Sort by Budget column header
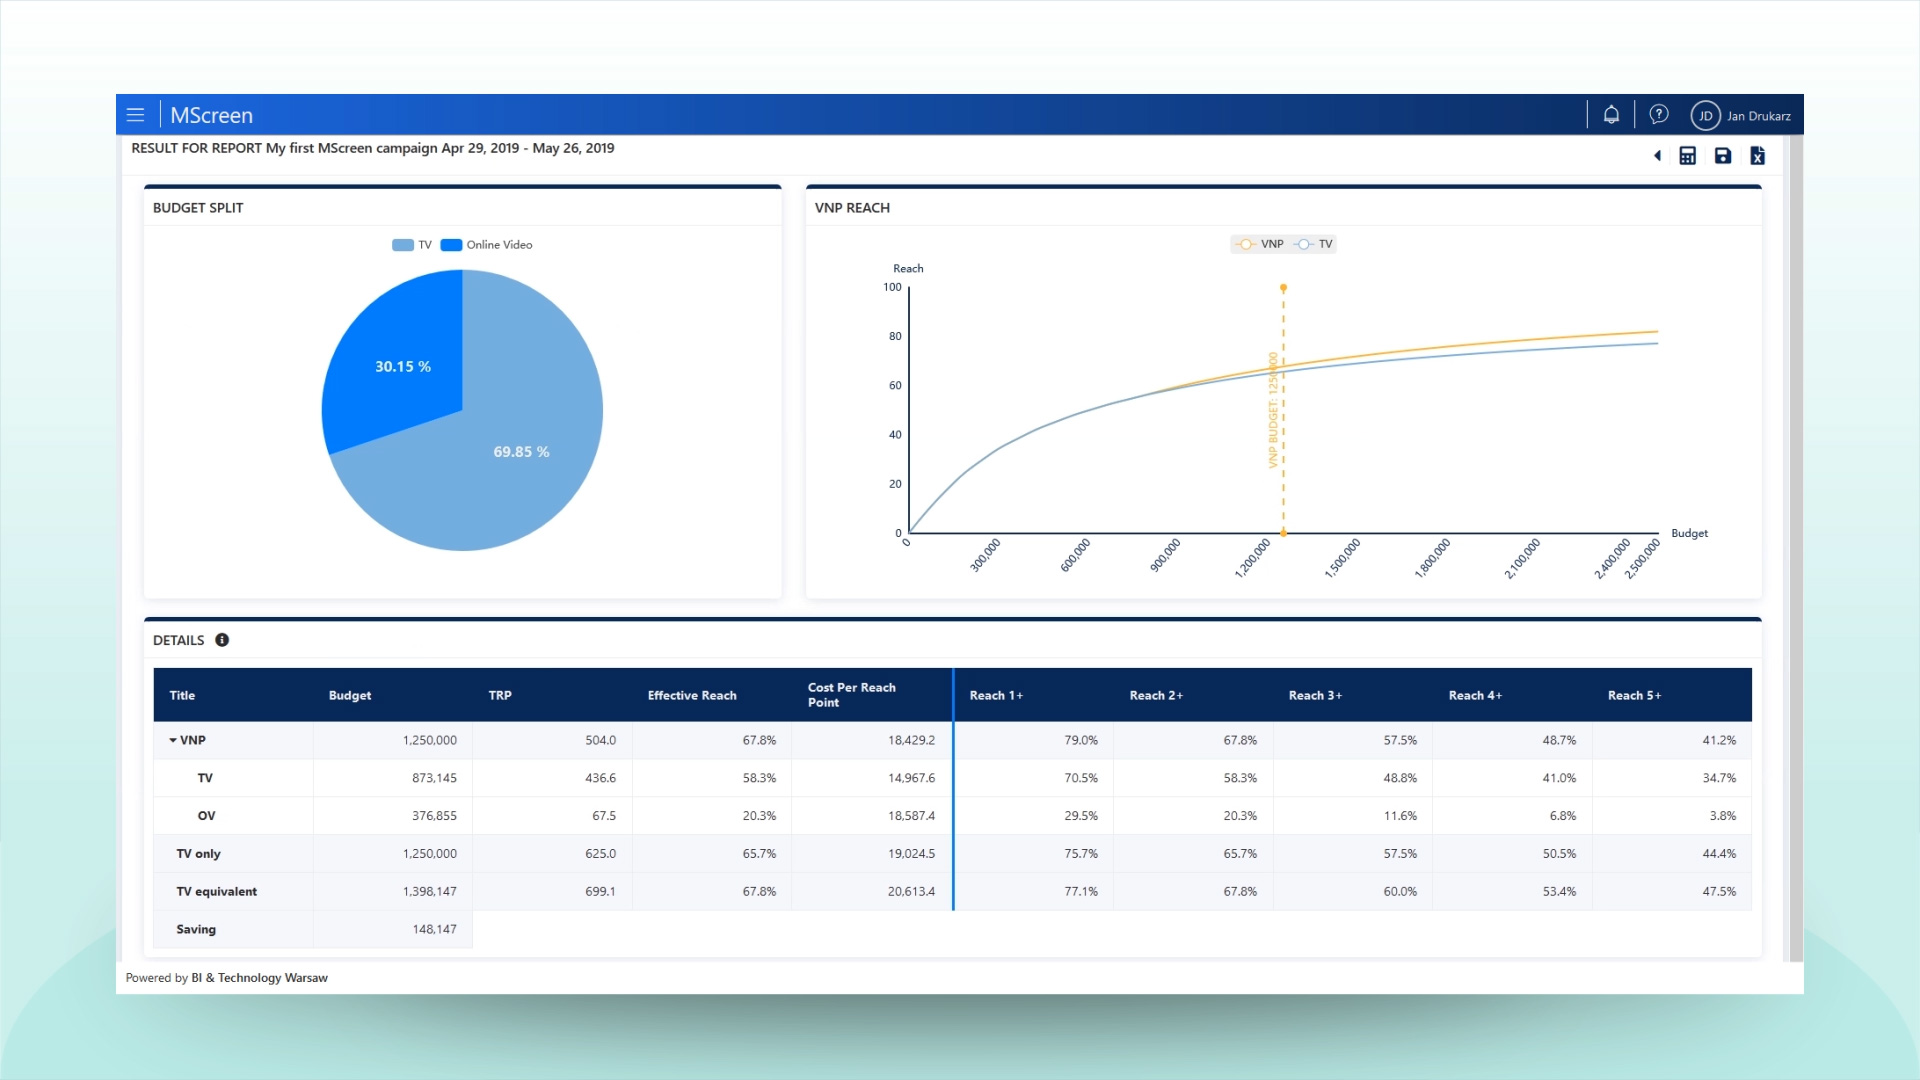1920x1080 pixels. coord(350,696)
